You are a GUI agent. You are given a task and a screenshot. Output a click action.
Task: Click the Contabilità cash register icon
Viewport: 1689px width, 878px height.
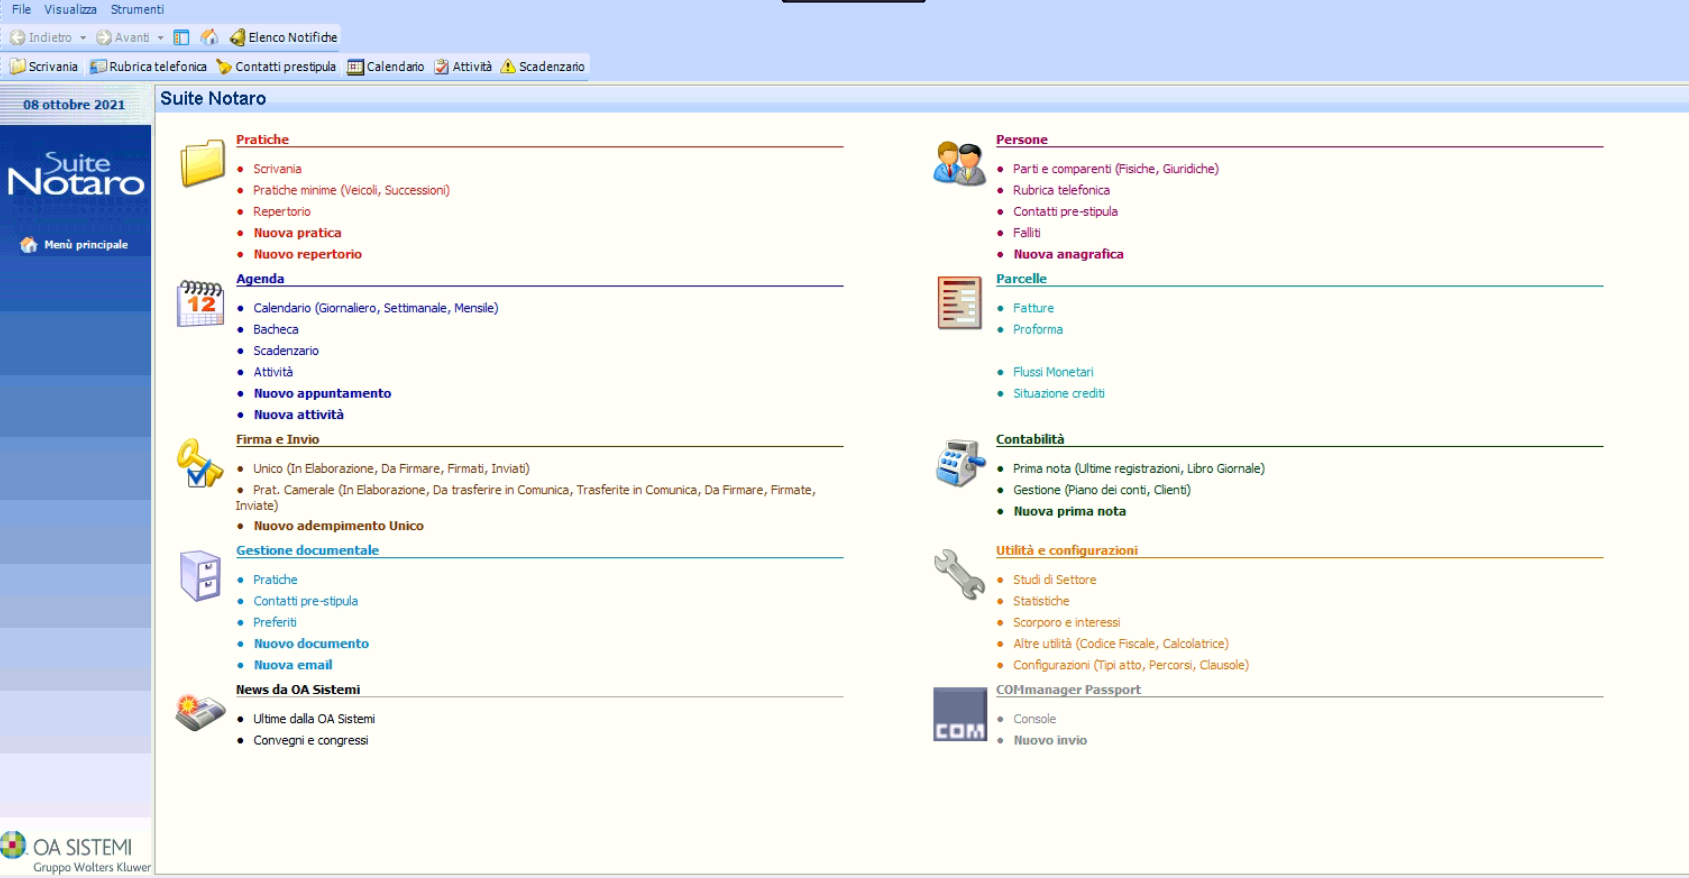[x=960, y=463]
